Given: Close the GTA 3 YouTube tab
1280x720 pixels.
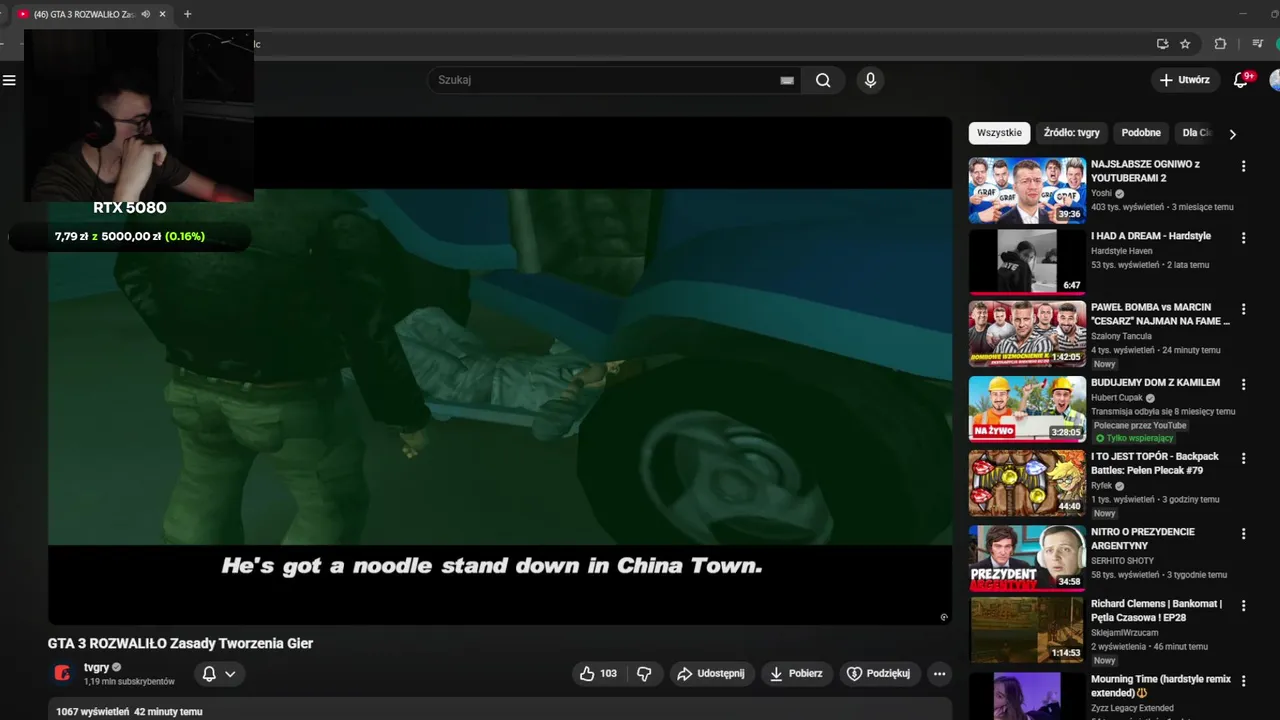Looking at the screenshot, I should pos(162,14).
